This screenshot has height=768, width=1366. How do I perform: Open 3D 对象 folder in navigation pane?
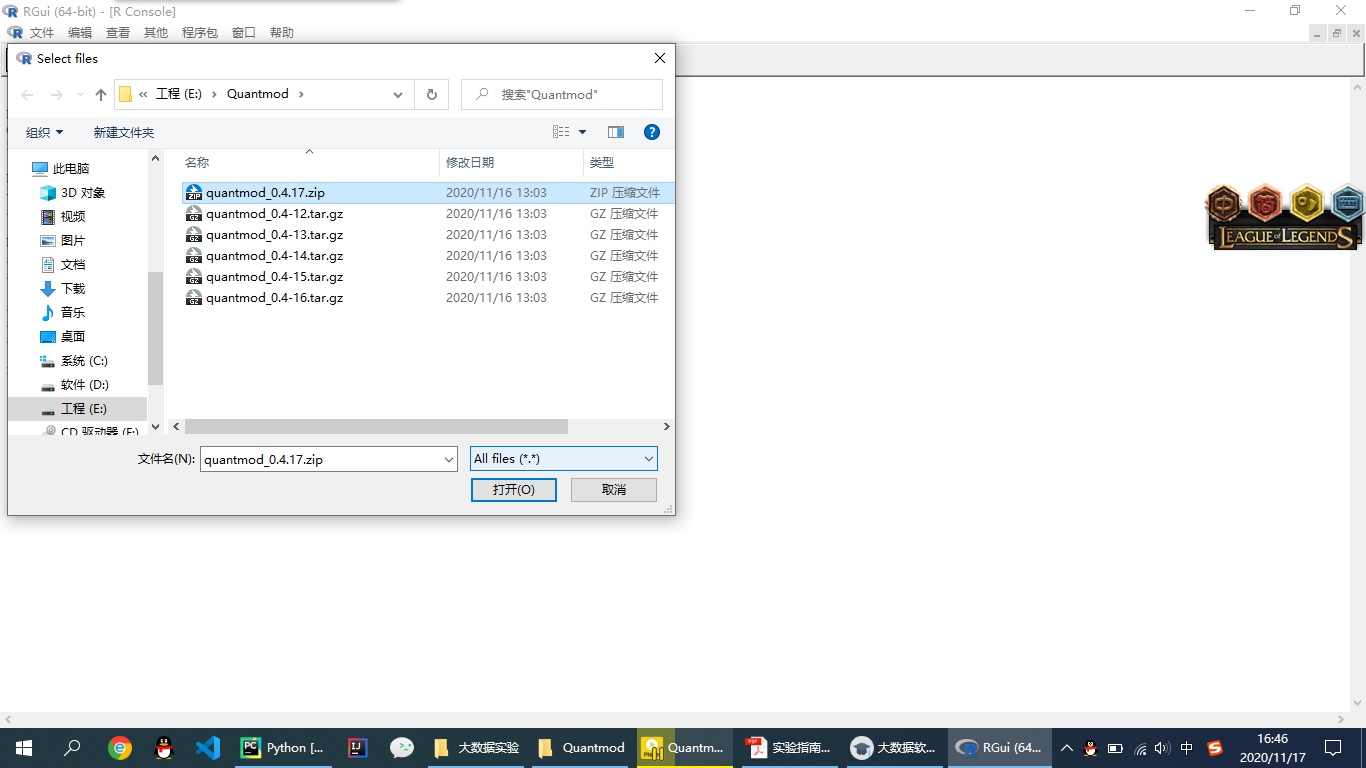(x=82, y=192)
